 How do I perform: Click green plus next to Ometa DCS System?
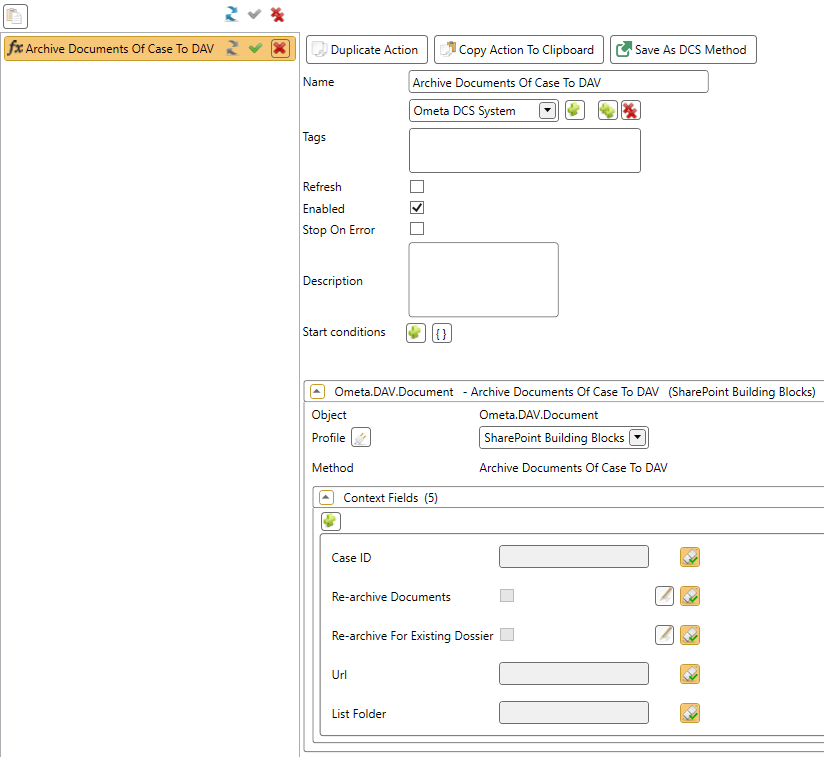[x=574, y=110]
